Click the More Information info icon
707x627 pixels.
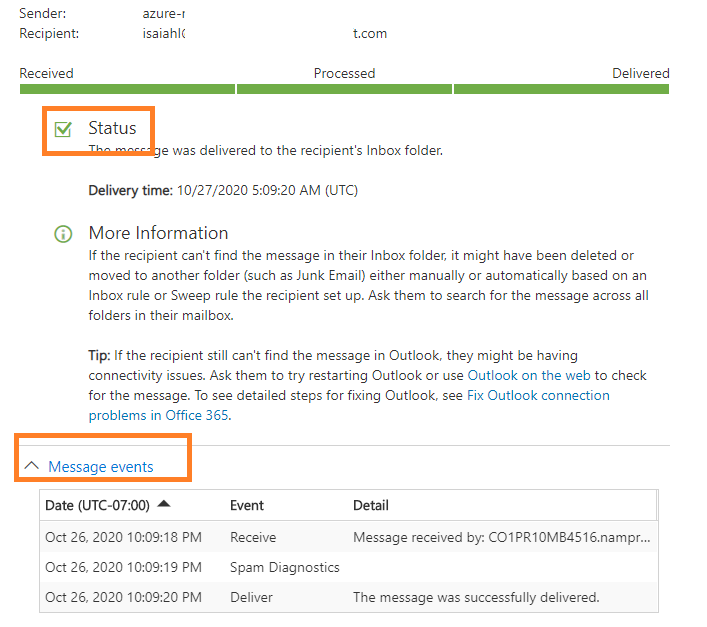coord(63,234)
